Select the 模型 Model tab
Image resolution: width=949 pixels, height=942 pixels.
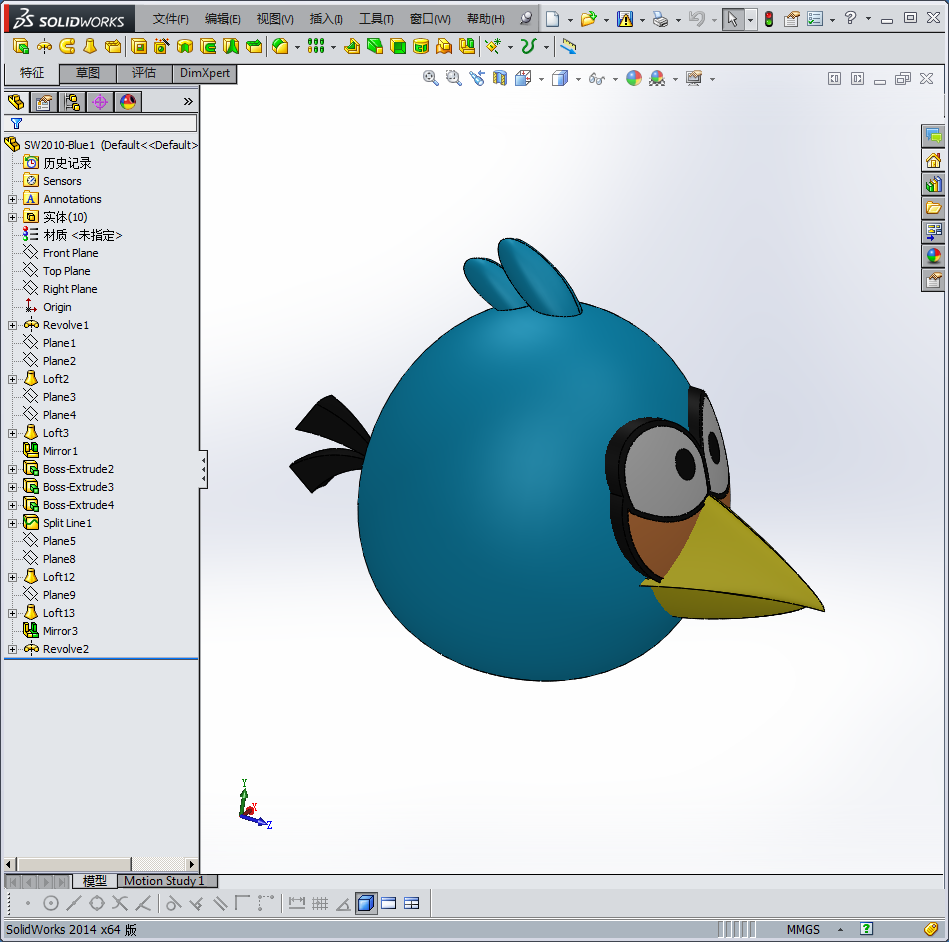[94, 881]
